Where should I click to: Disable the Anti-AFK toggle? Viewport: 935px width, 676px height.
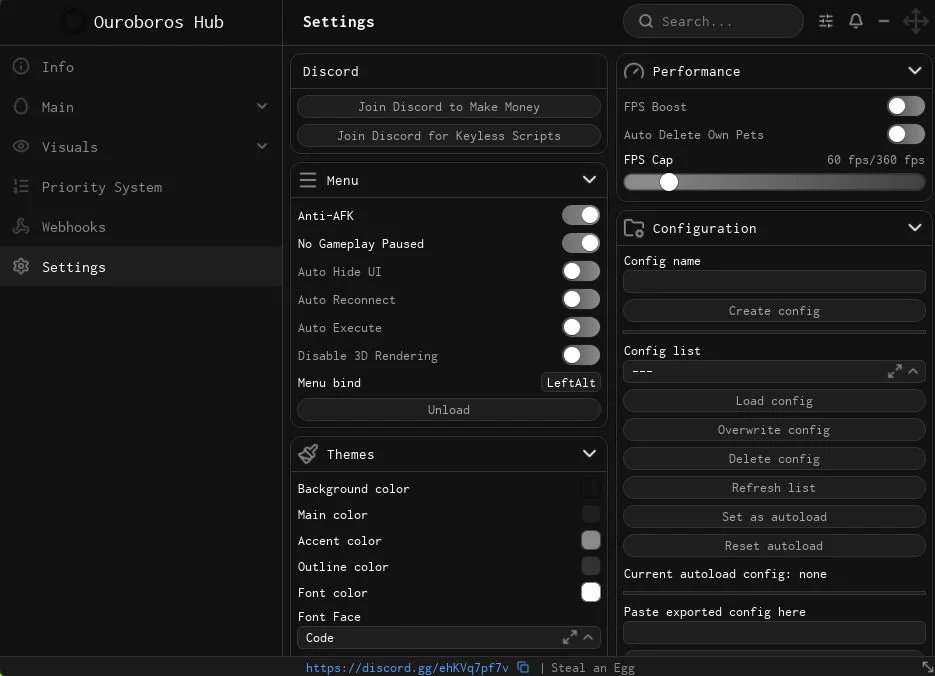click(580, 215)
